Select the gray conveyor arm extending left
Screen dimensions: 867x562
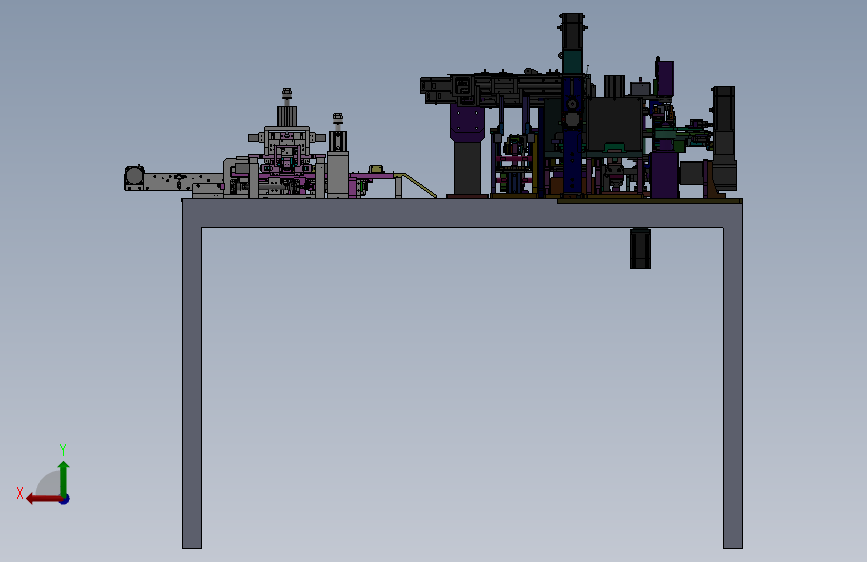click(x=174, y=180)
